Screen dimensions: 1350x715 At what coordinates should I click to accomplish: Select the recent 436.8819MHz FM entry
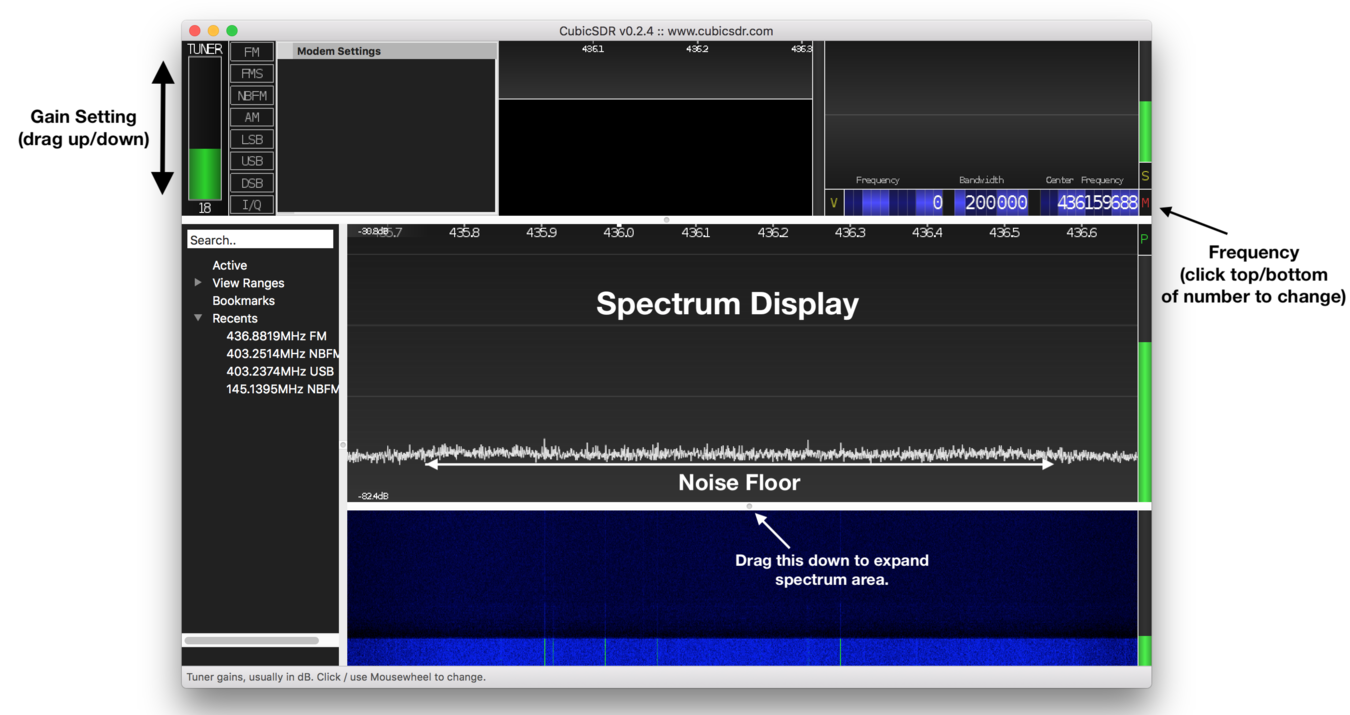coord(275,336)
